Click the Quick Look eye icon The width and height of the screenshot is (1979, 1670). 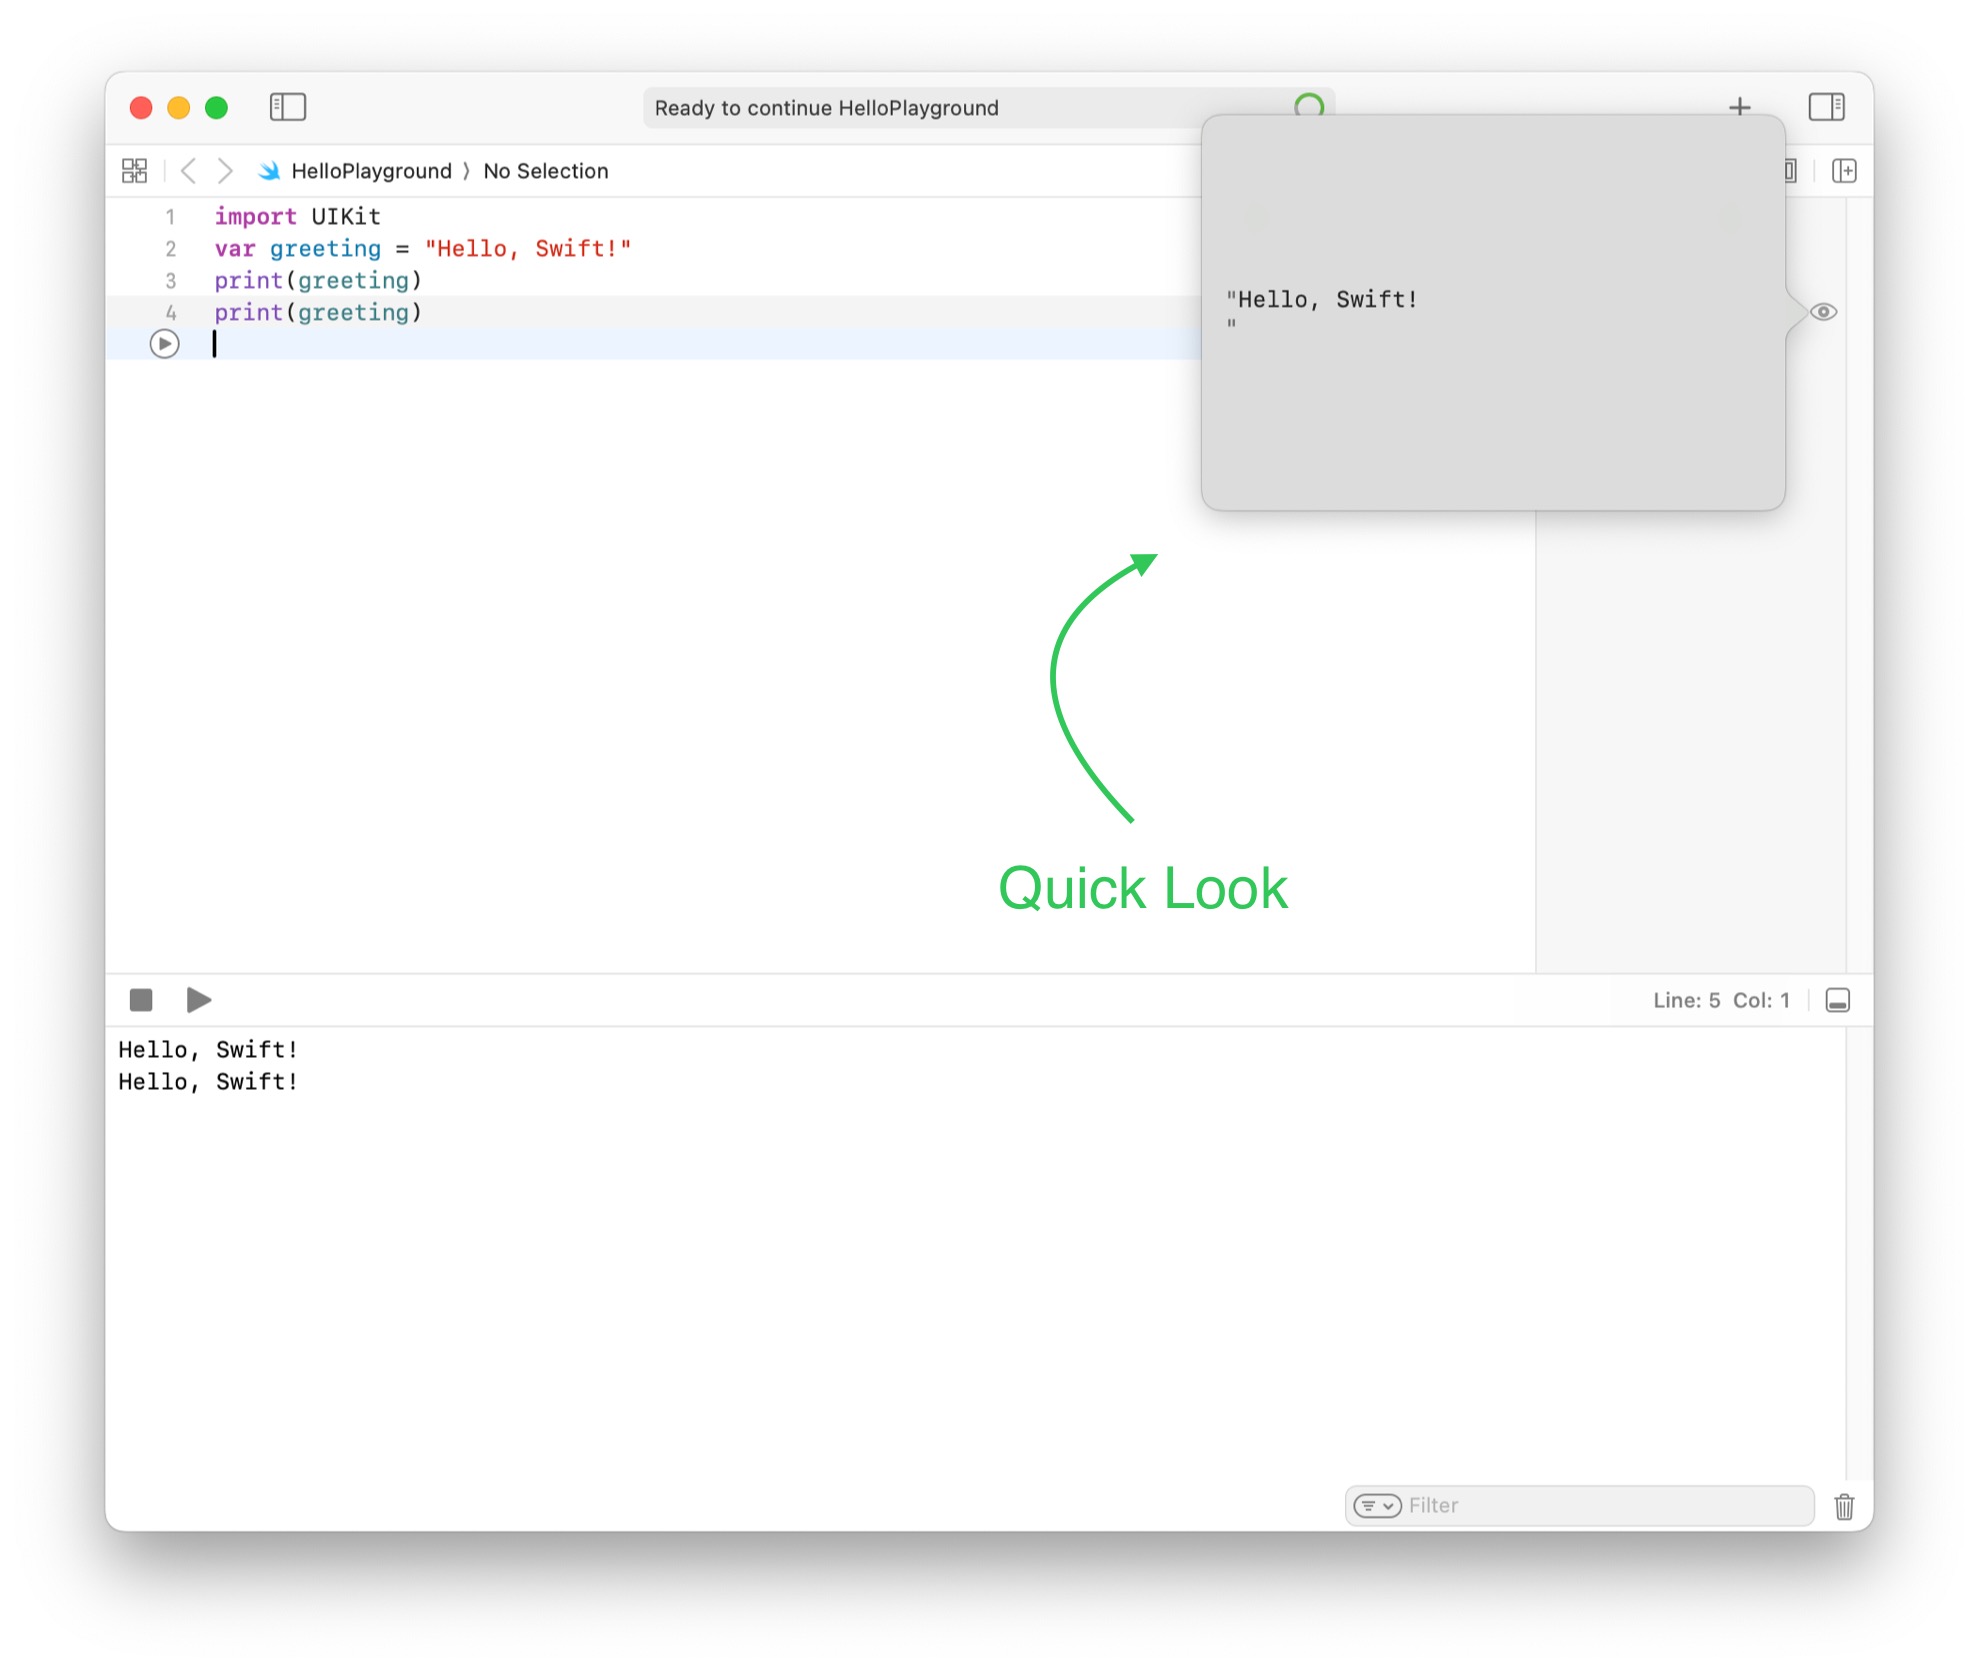pyautogui.click(x=1823, y=312)
